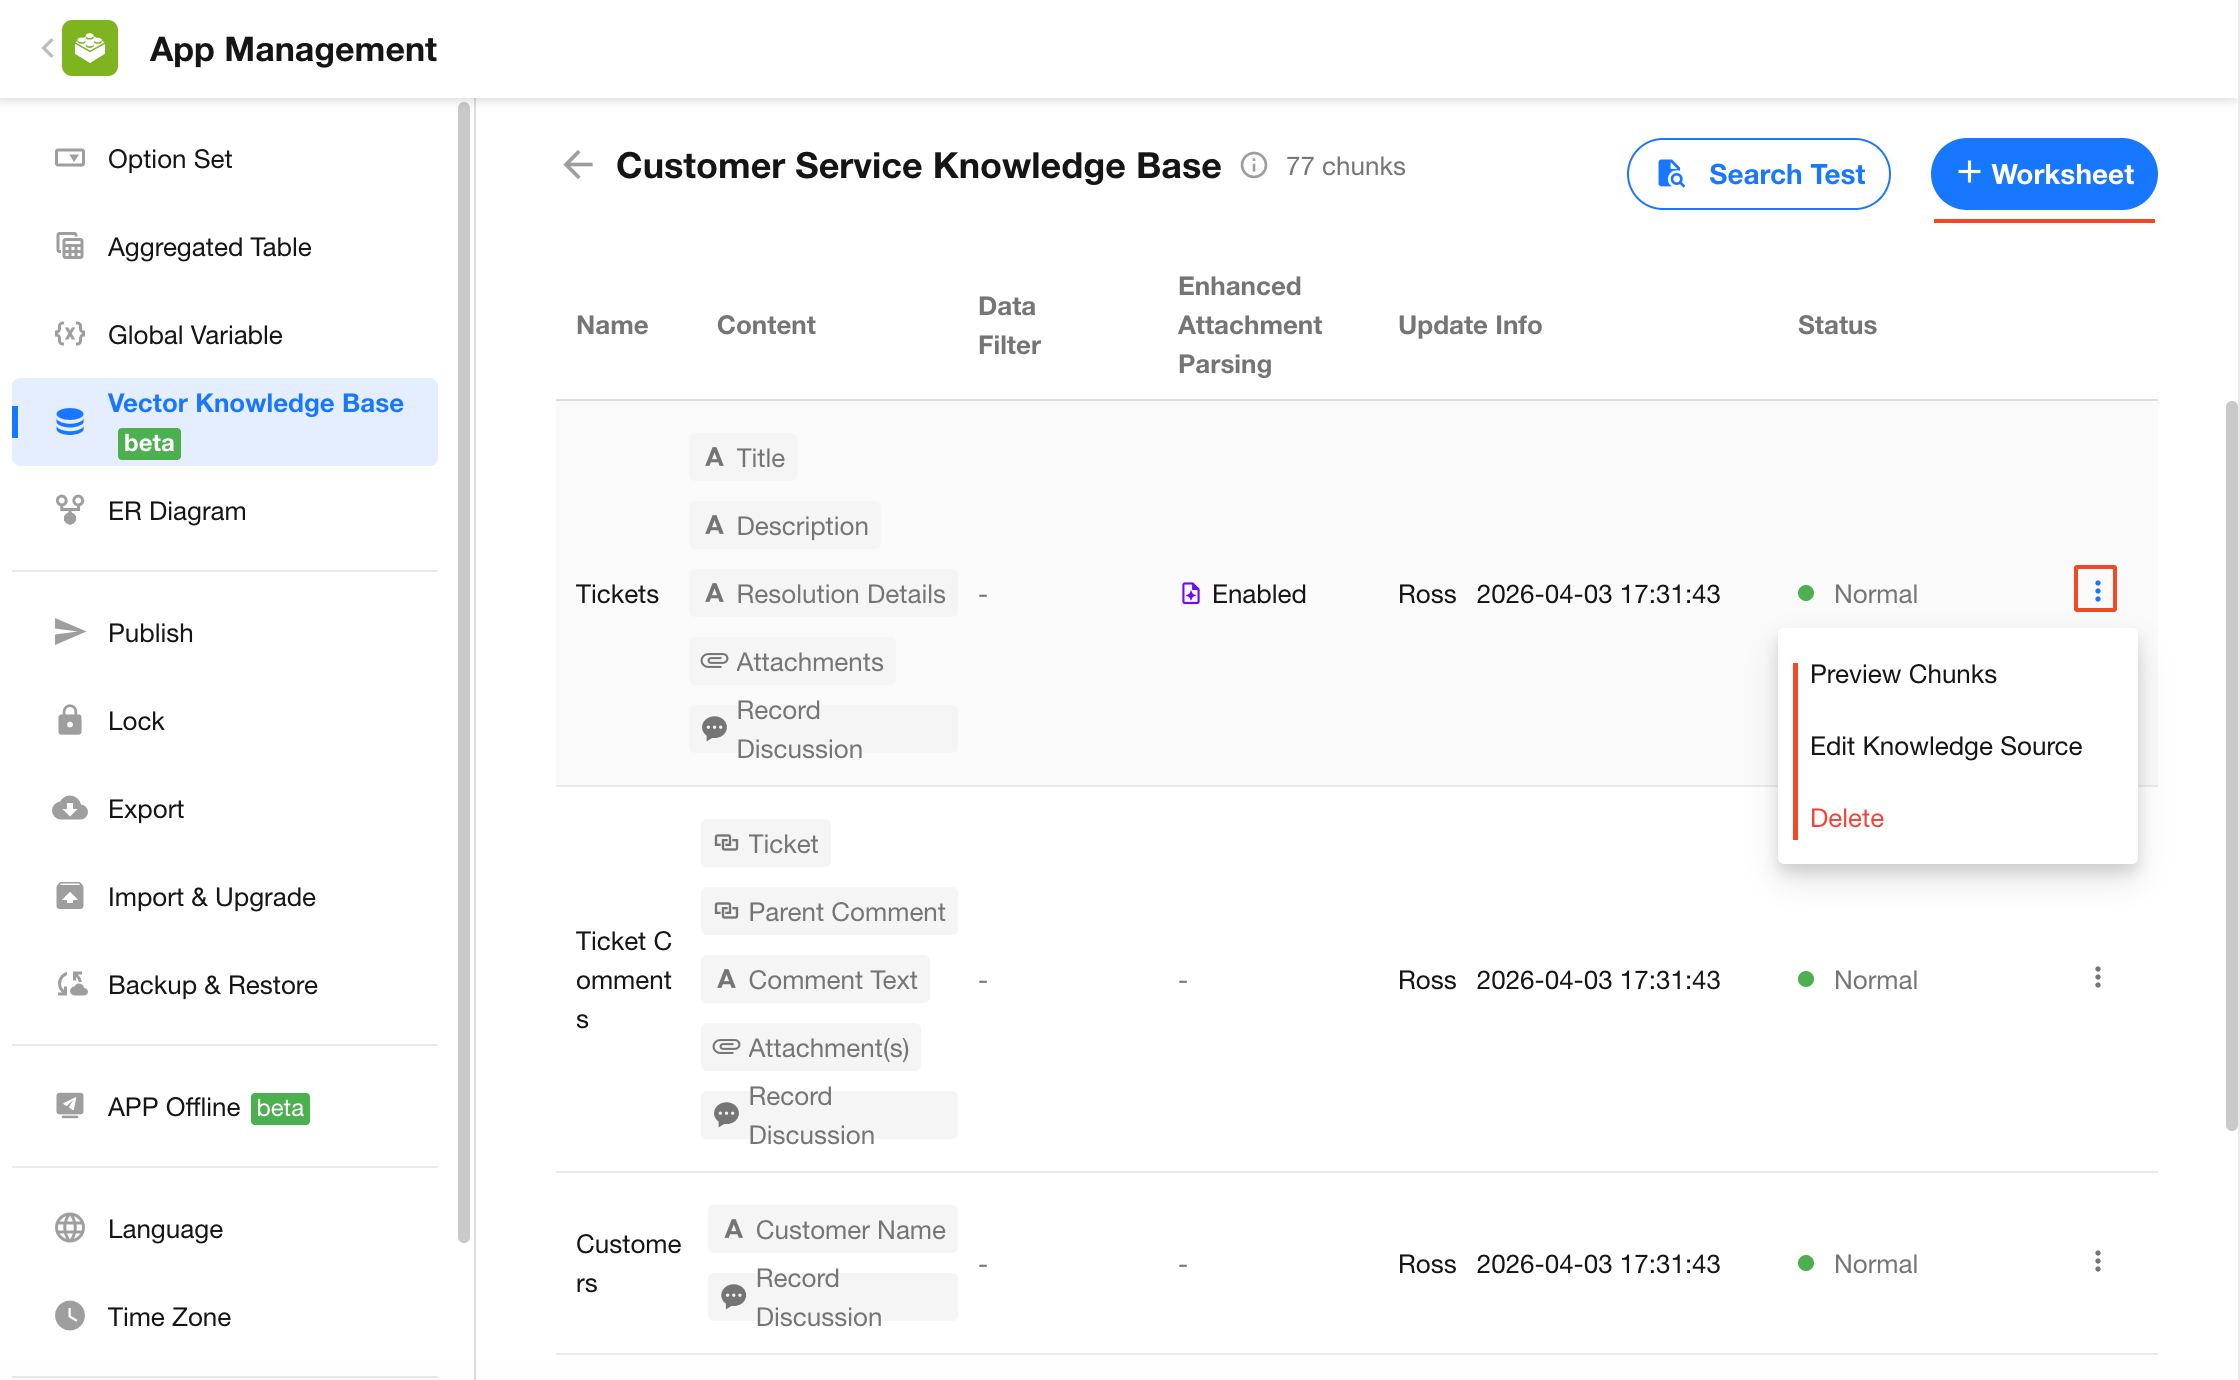Click the info icon next to knowledge base title
This screenshot has height=1380, width=2240.
pos(1253,165)
